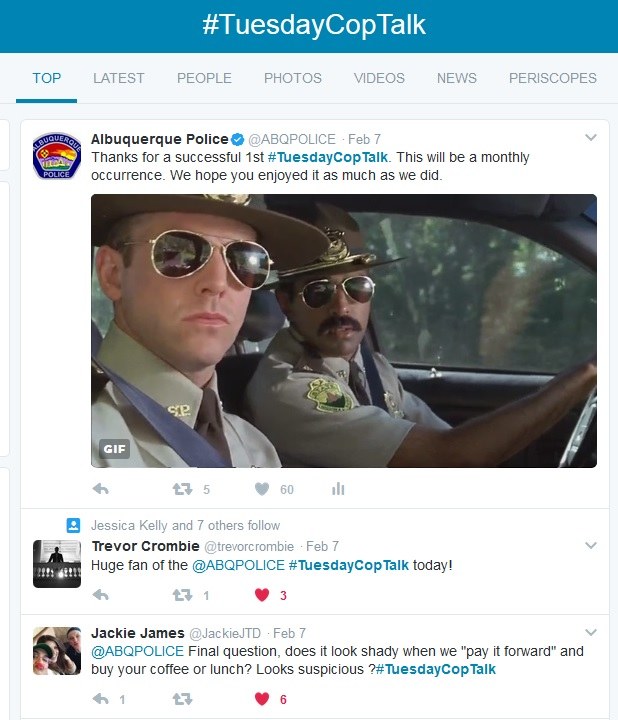The image size is (618, 720).
Task: Open Albuquerque Police profile avatar
Action: coord(57,156)
